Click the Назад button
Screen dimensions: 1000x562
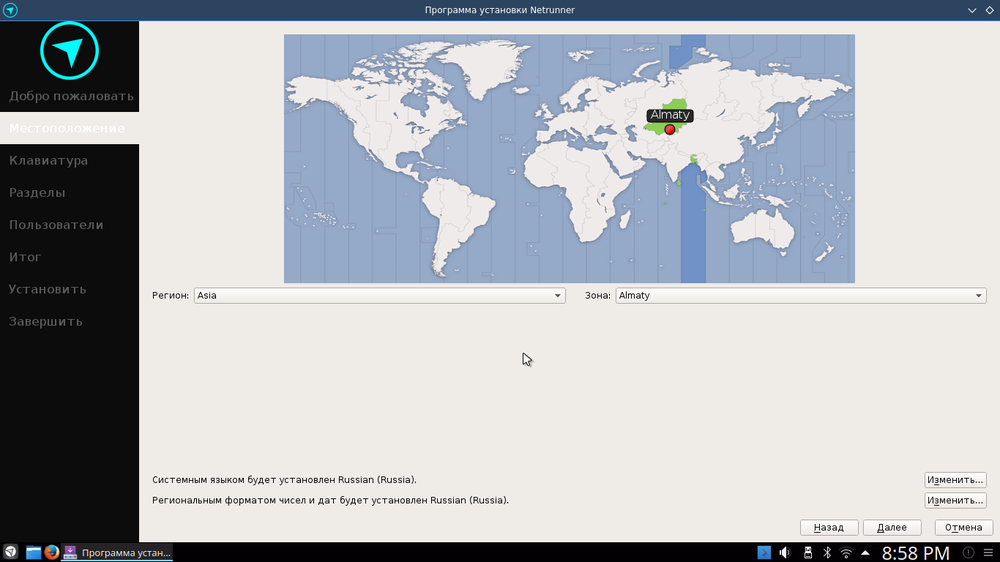coord(828,528)
